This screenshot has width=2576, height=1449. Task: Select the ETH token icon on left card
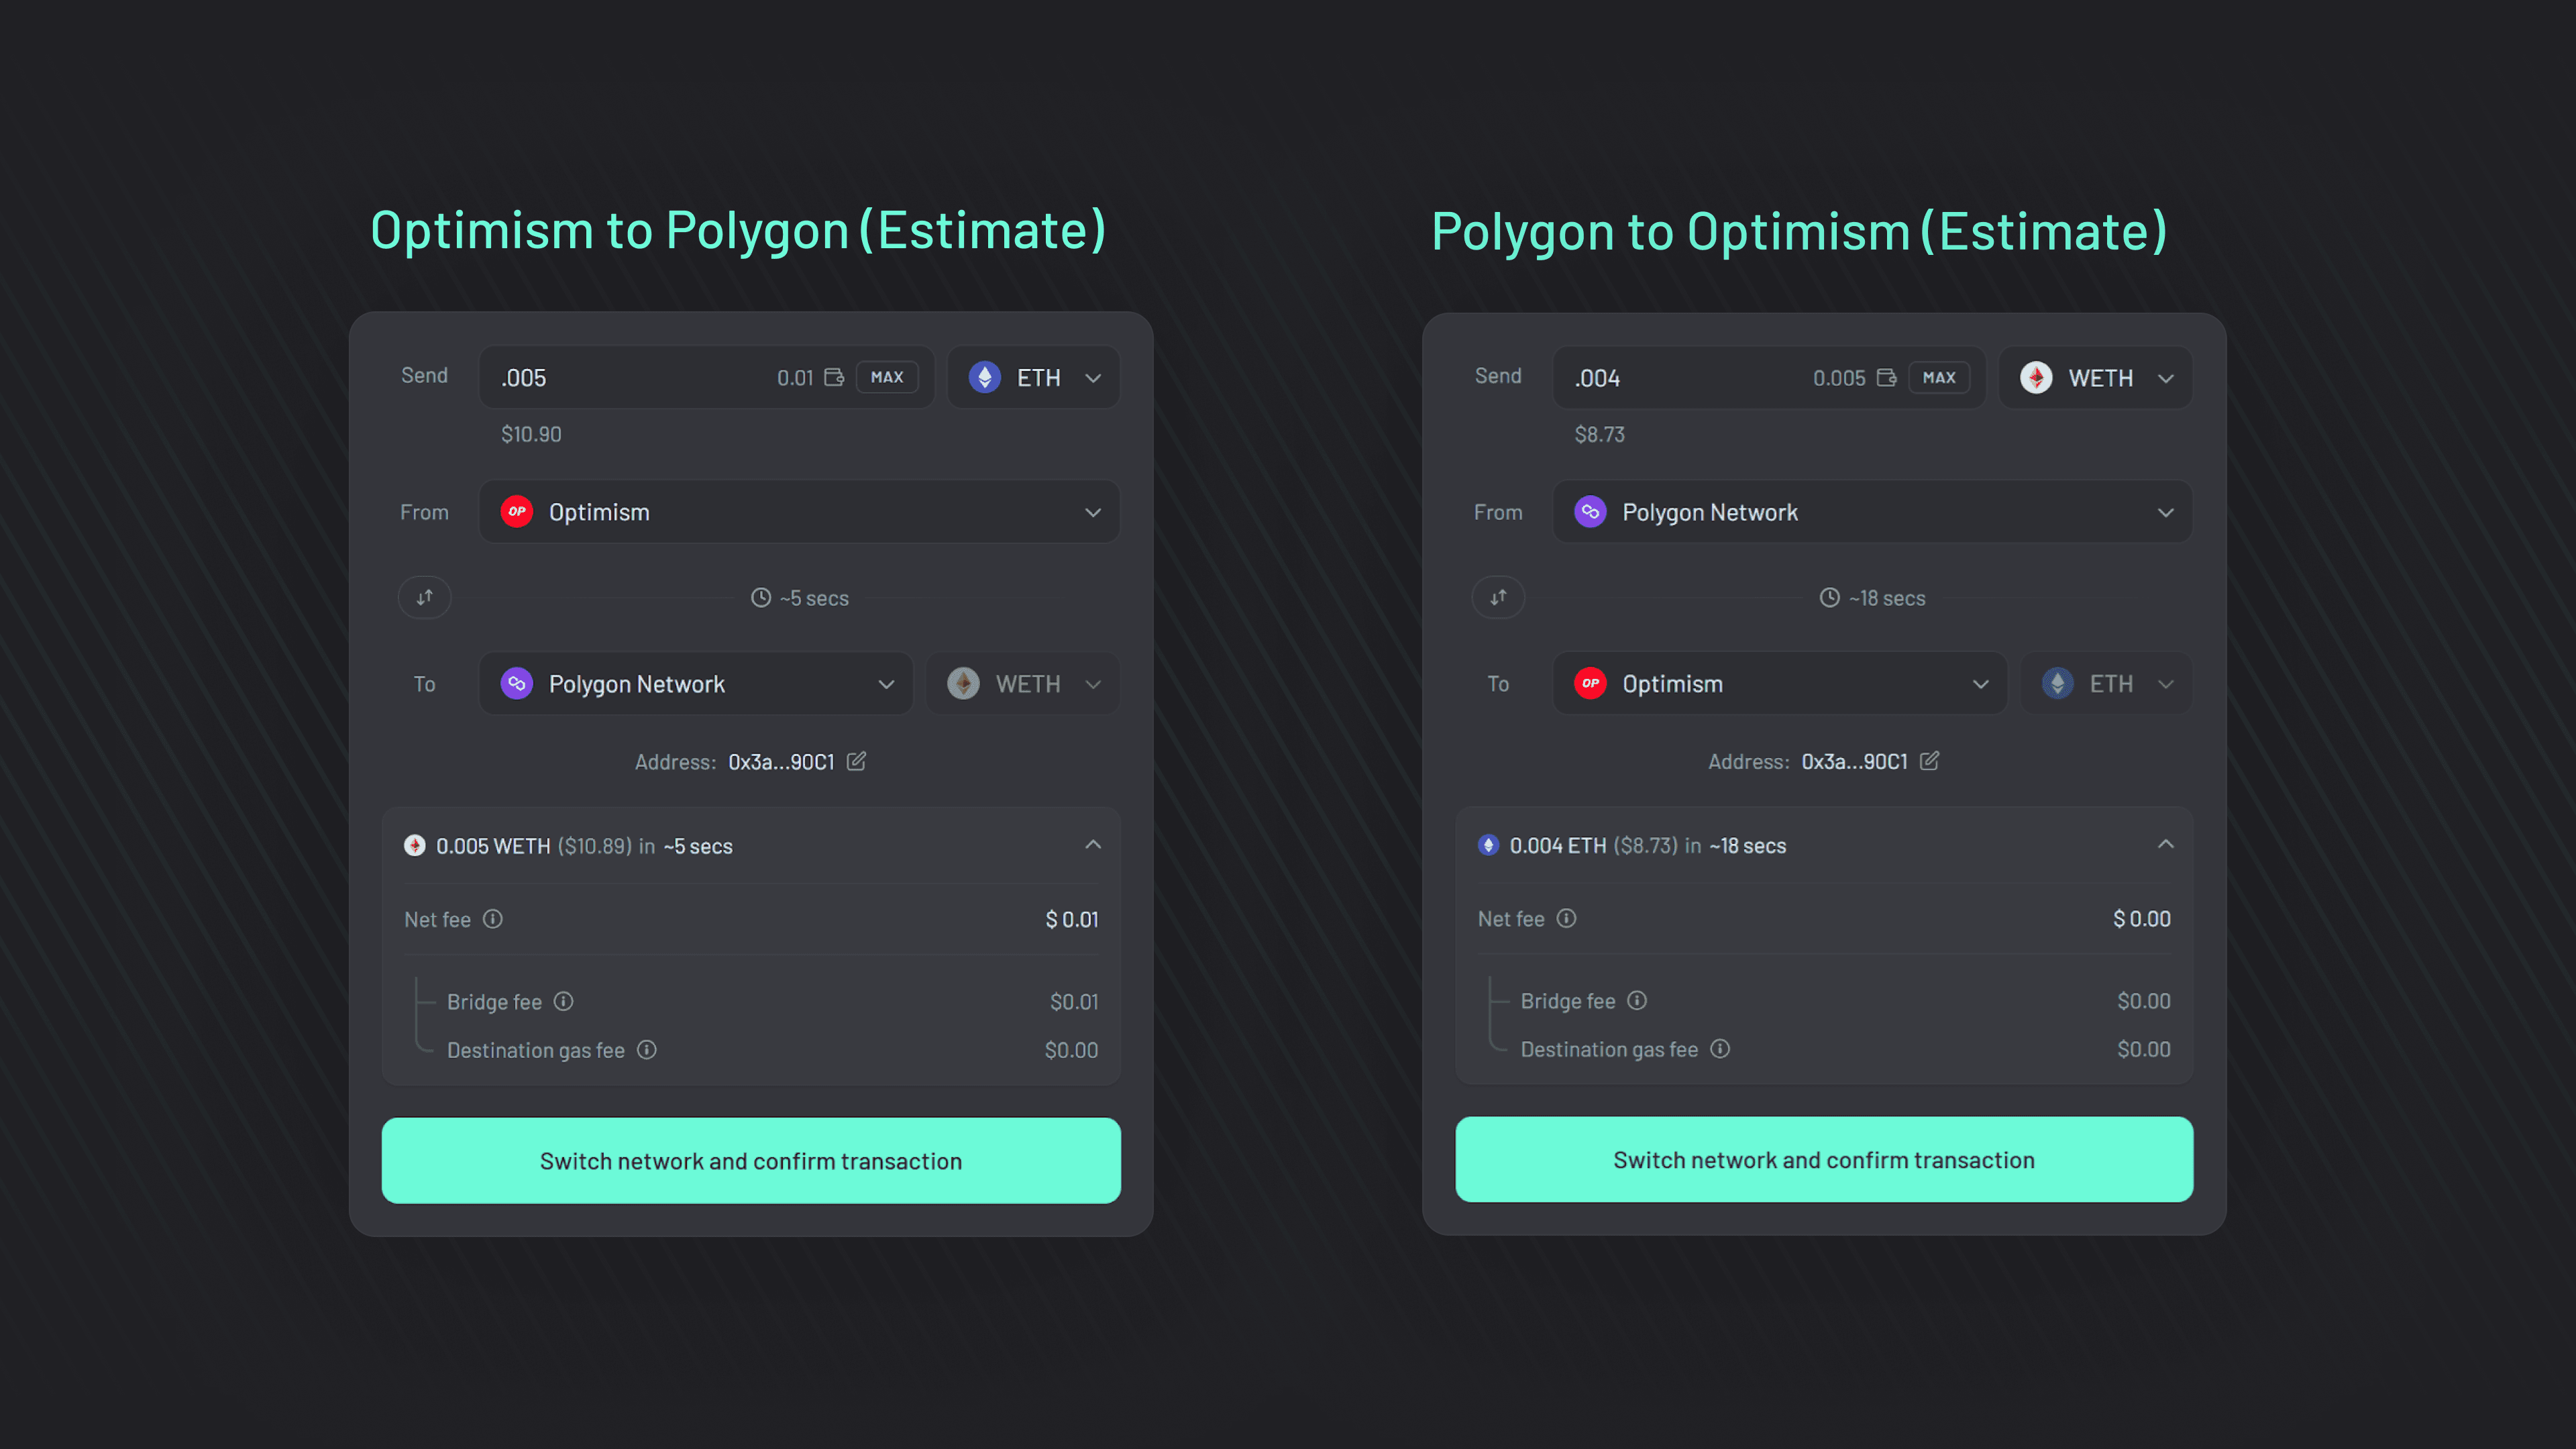(x=986, y=377)
